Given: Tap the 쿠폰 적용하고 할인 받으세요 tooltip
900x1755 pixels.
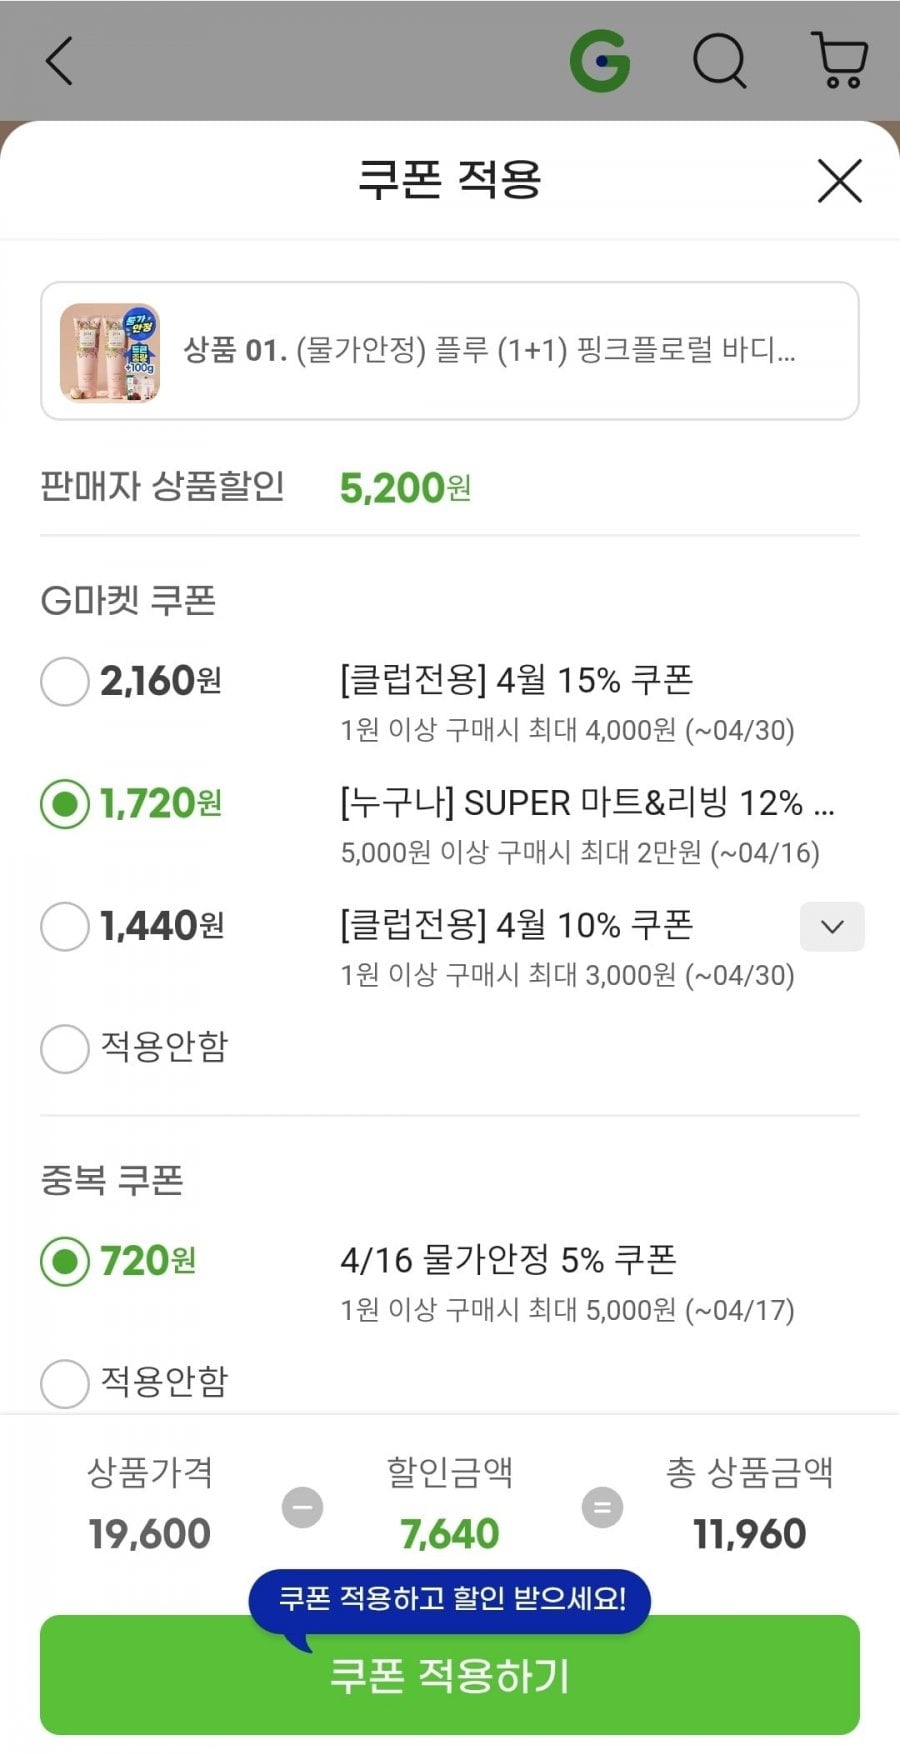Looking at the screenshot, I should 452,1598.
